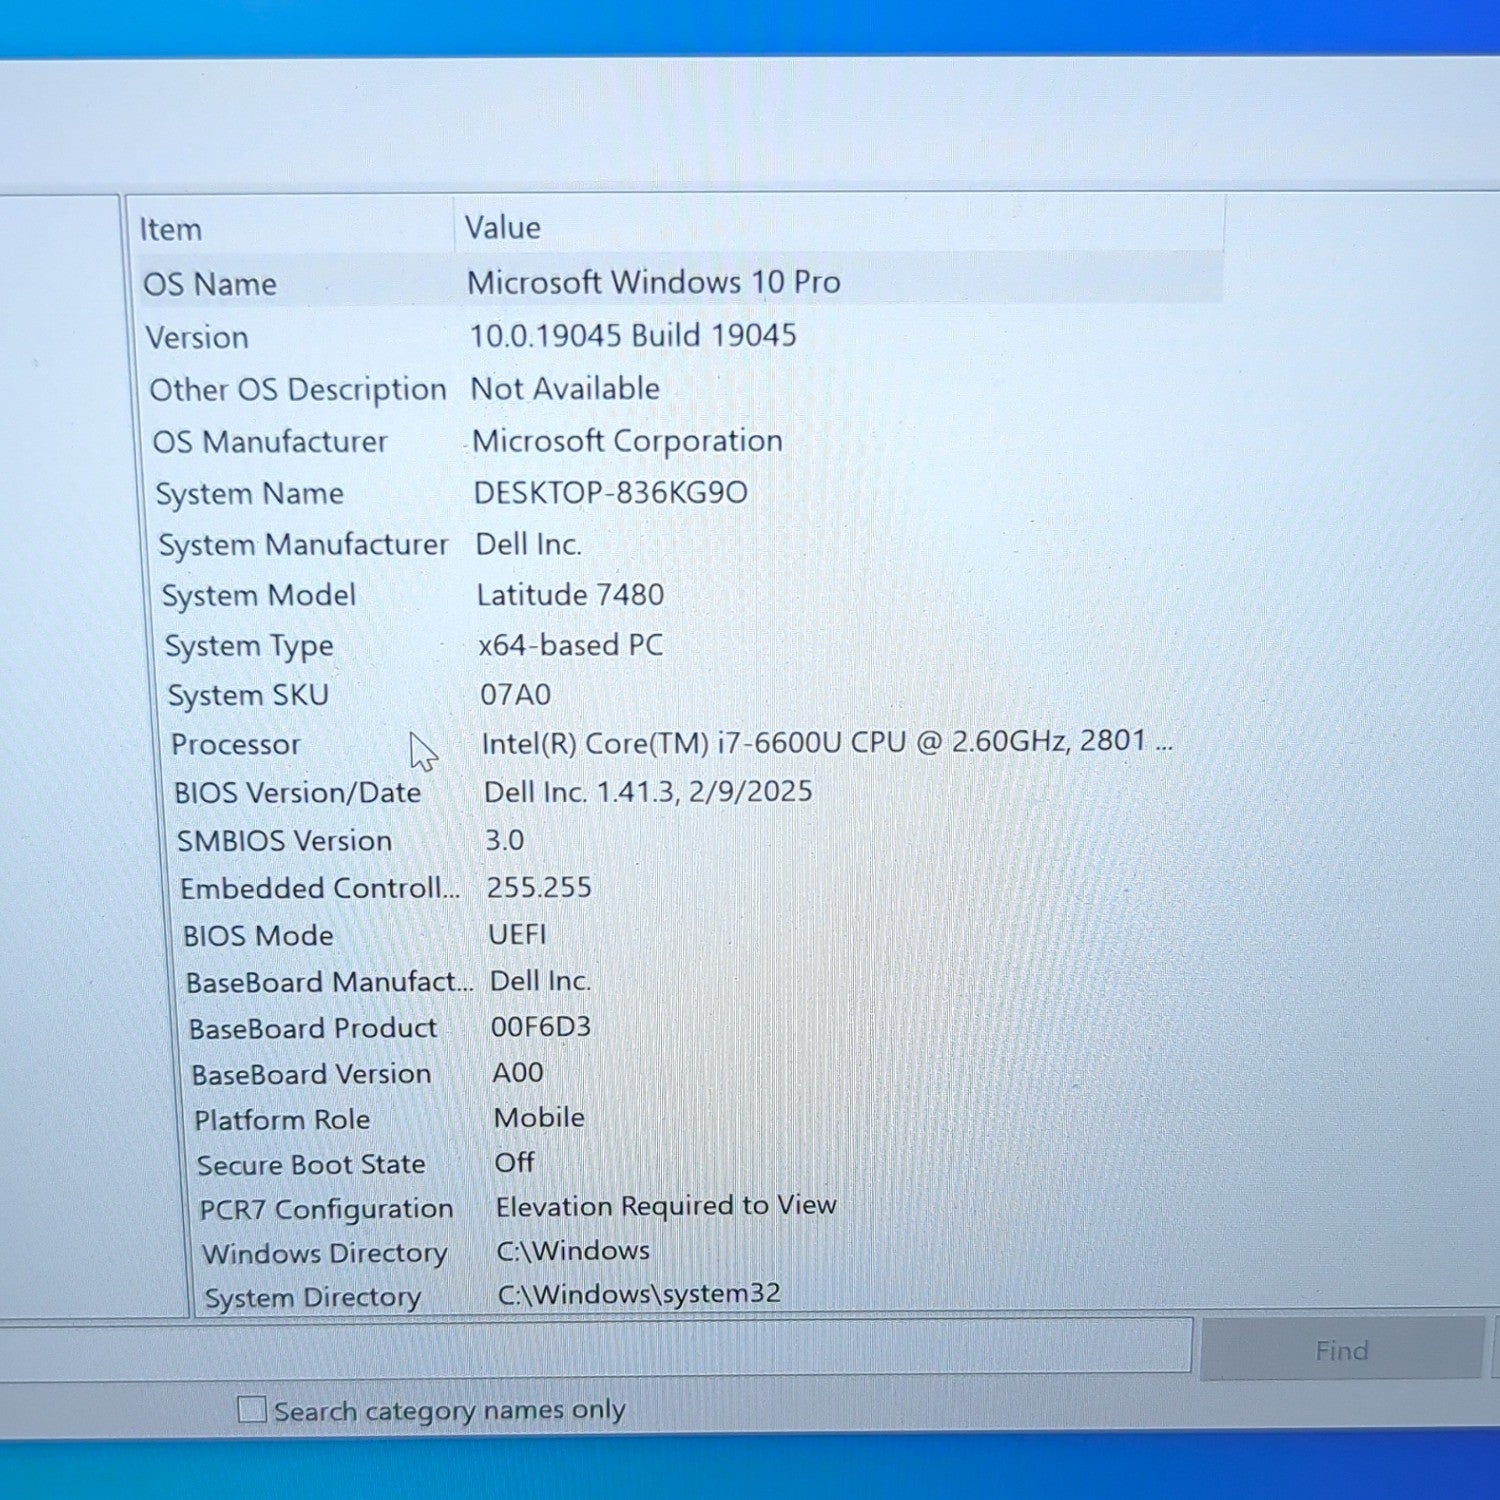Click the 'Microsoft Corporation' value
Viewport: 1500px width, 1500px height.
(x=628, y=440)
